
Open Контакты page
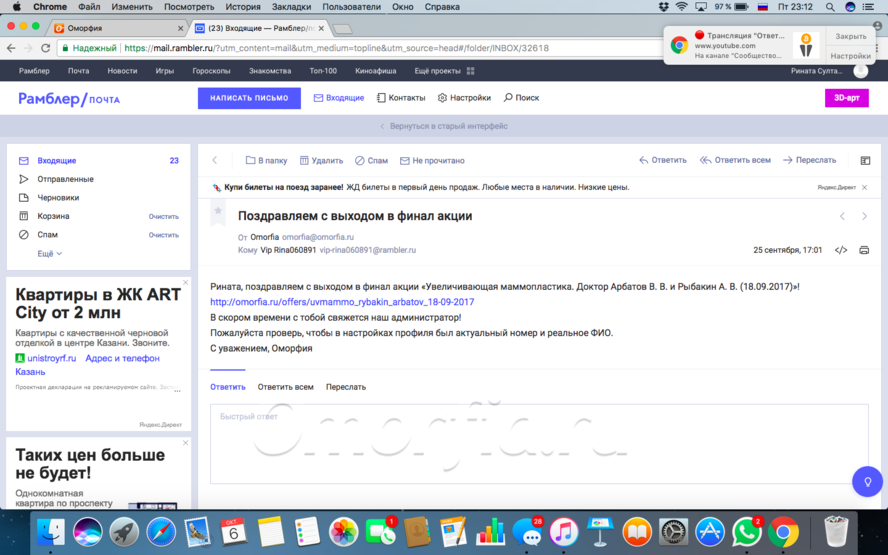tap(401, 97)
